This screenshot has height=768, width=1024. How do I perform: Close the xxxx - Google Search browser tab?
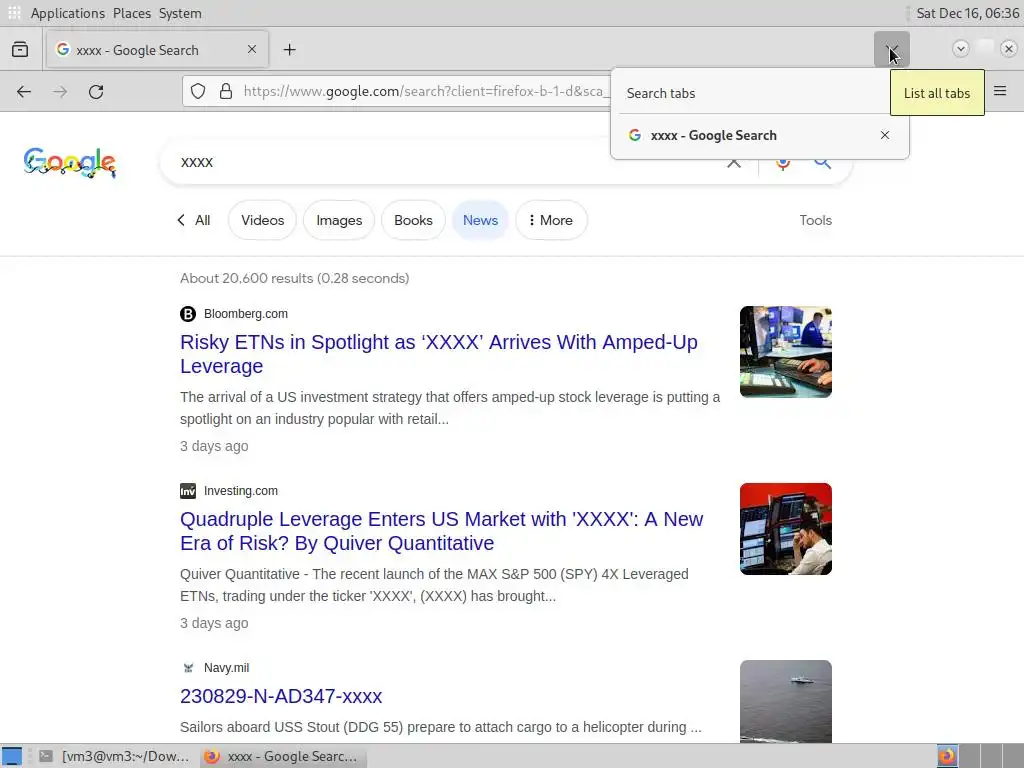252,49
